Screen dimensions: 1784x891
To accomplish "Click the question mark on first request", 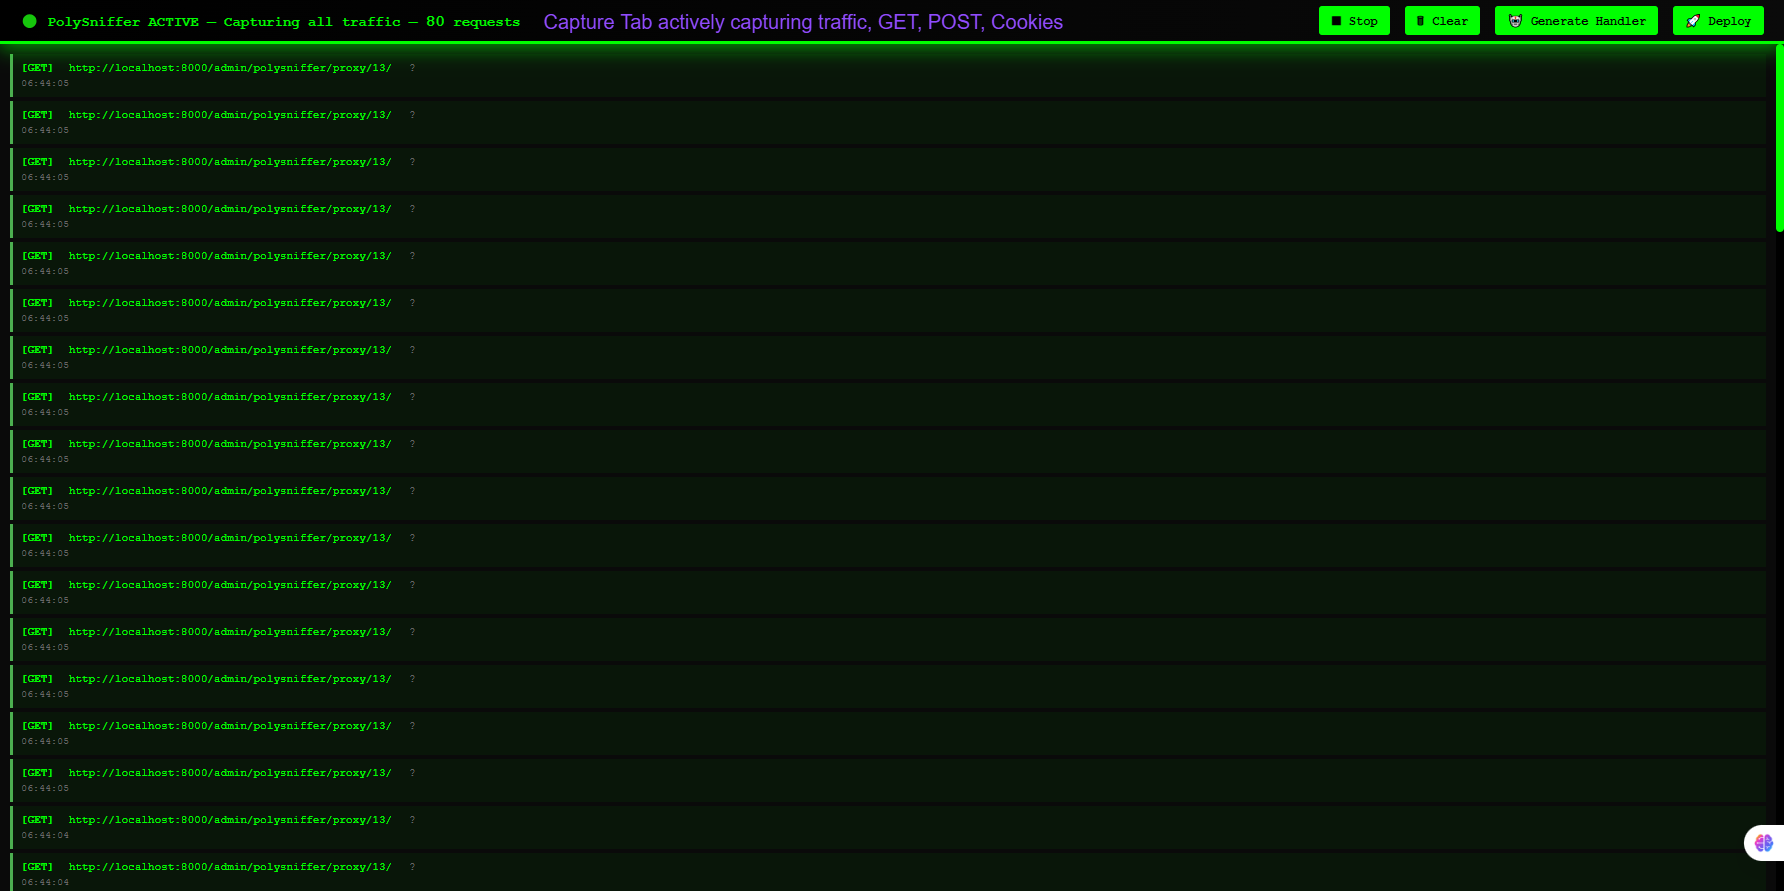I will coord(412,68).
